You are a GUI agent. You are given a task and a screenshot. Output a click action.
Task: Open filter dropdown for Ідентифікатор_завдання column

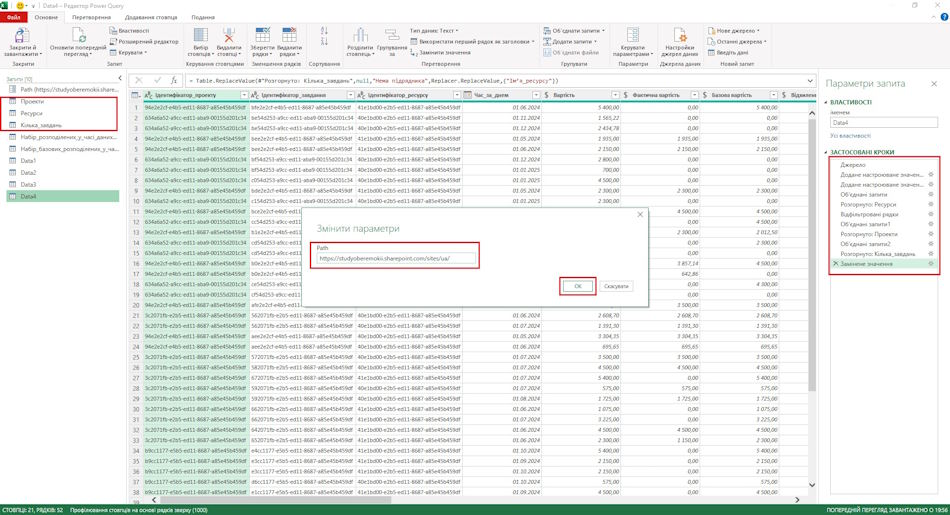click(350, 95)
